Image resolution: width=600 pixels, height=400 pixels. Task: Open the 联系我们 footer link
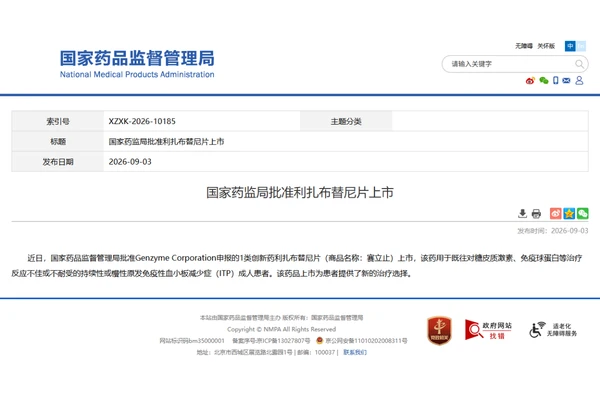coord(355,352)
